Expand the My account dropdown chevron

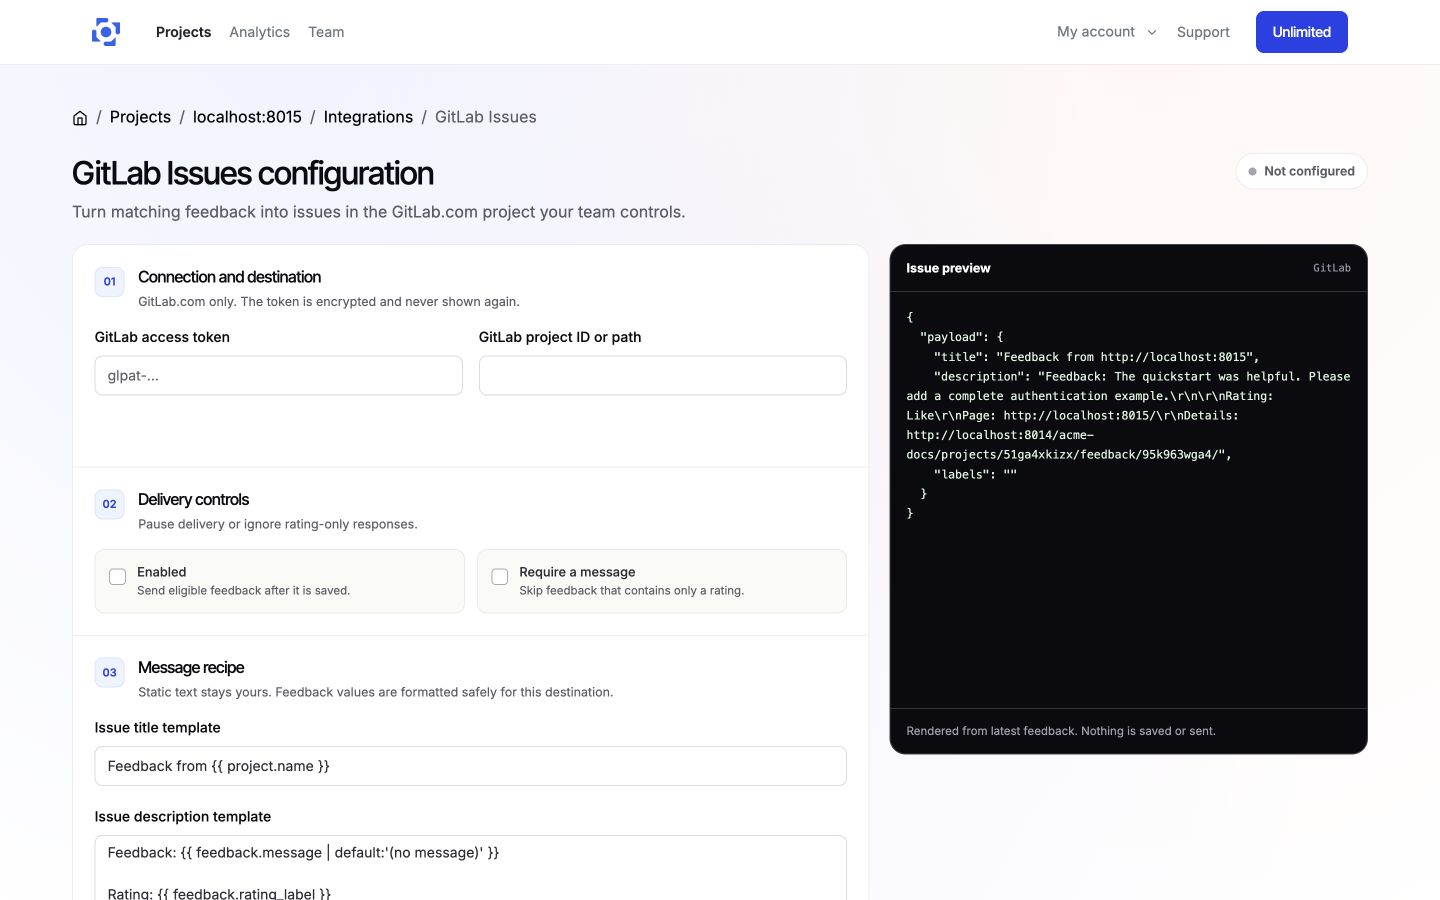1152,32
